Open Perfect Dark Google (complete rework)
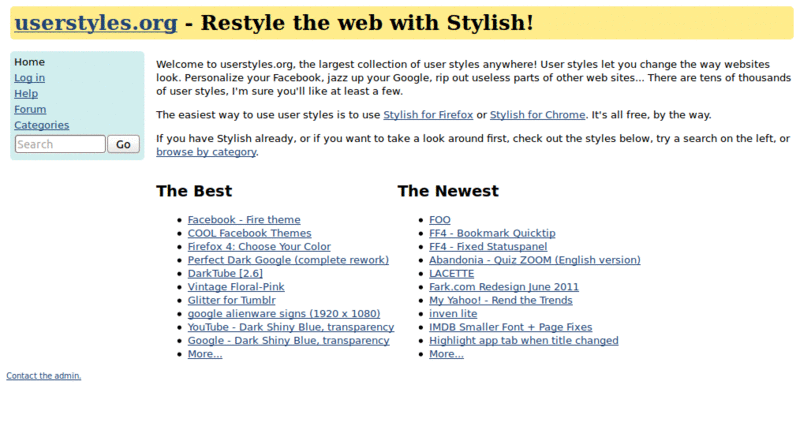This screenshot has width=800, height=441. click(x=288, y=260)
